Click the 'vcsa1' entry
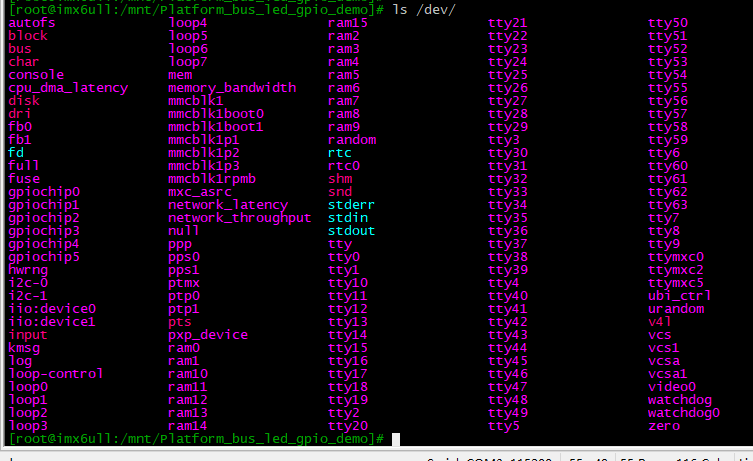Viewport: 753px width, 461px height. coord(668,374)
